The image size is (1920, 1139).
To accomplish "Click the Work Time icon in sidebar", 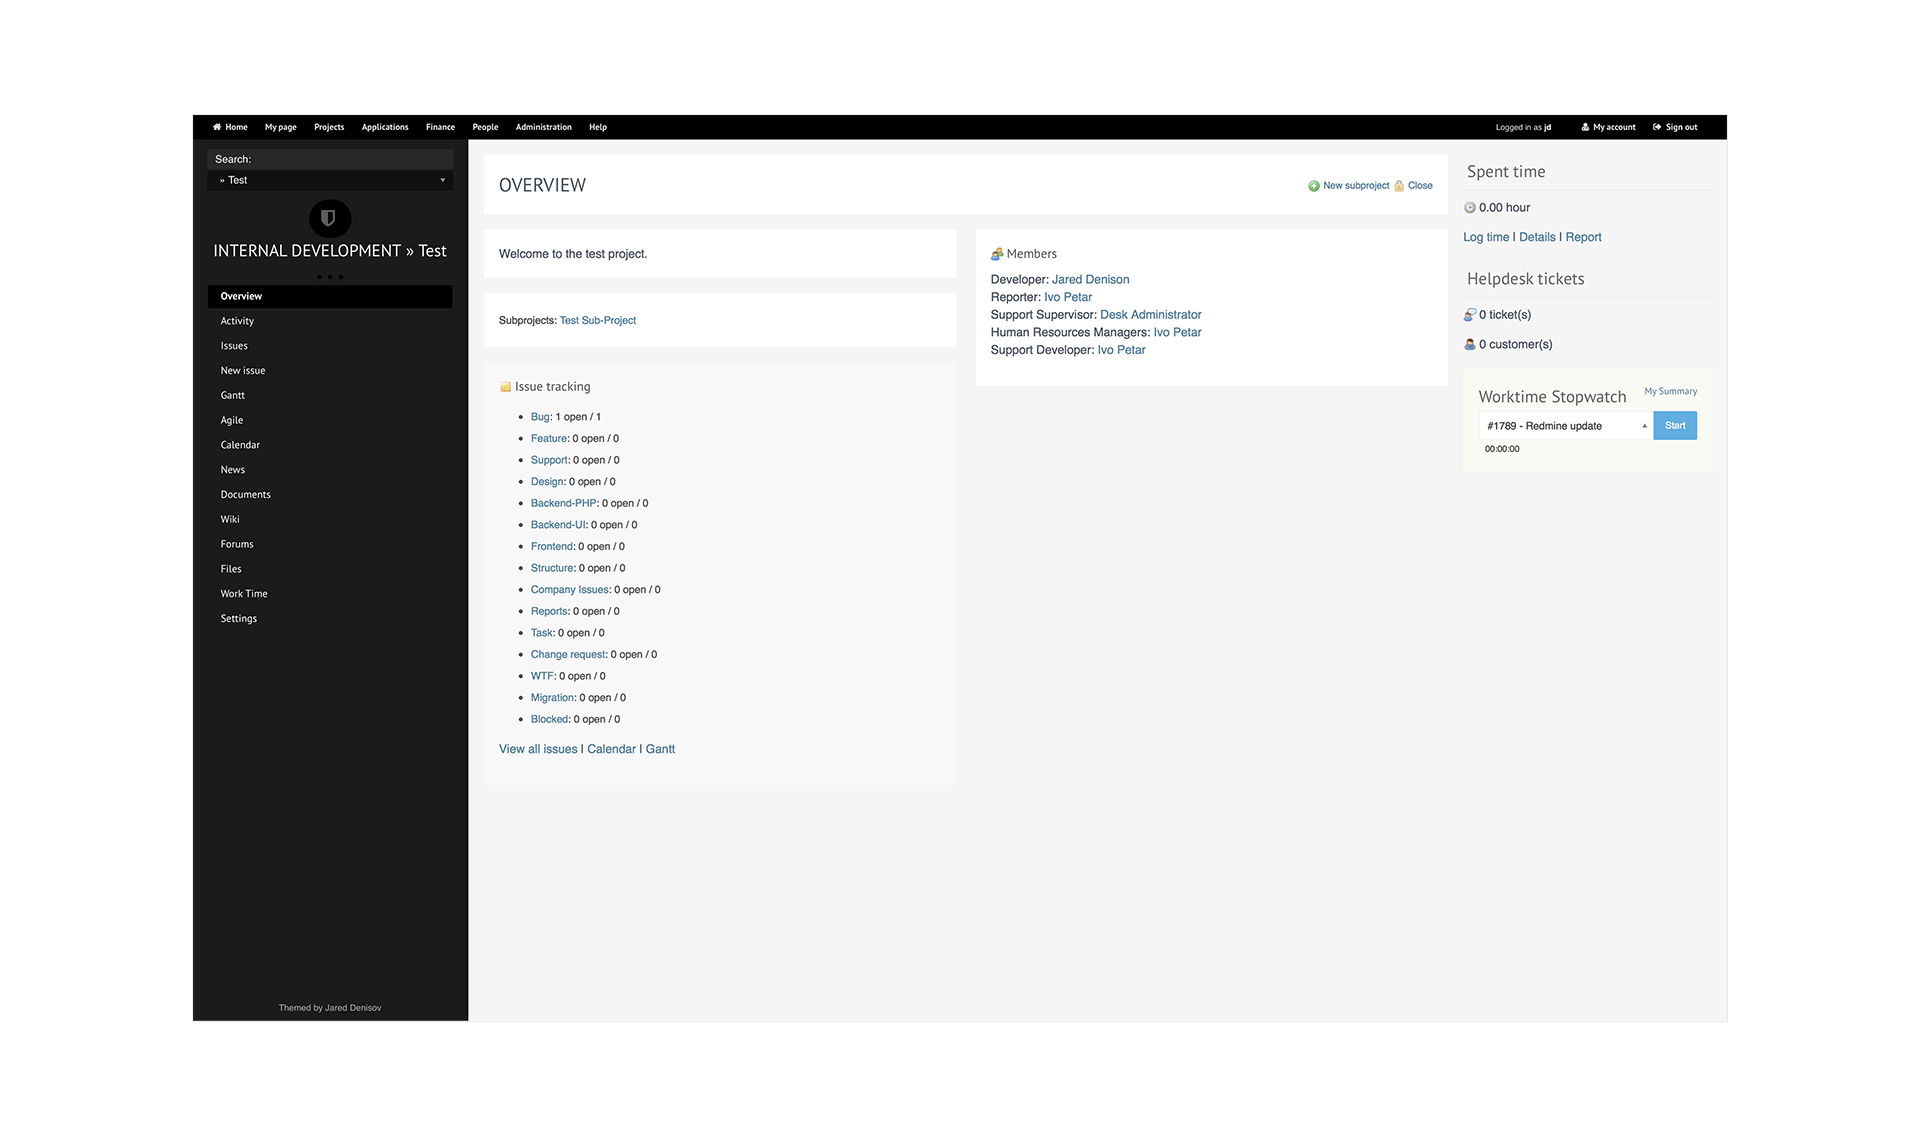I will 244,593.
